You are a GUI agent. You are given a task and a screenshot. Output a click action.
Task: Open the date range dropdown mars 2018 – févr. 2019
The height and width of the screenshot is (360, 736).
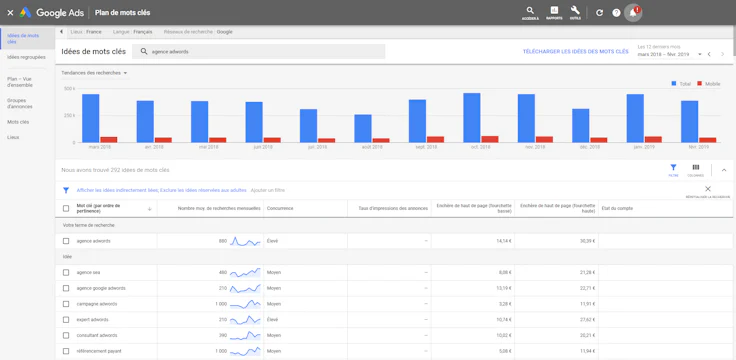point(670,54)
